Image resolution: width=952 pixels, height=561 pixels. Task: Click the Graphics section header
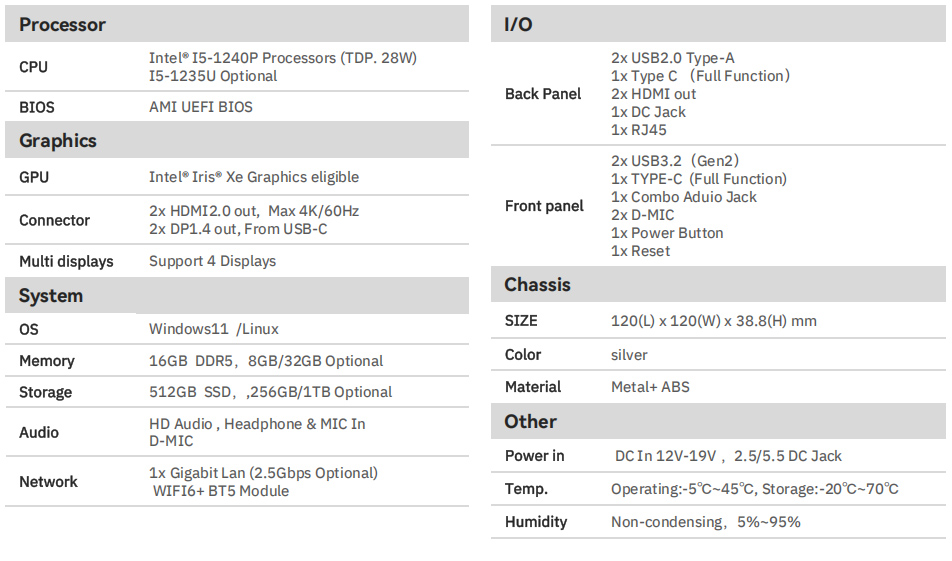tap(58, 141)
